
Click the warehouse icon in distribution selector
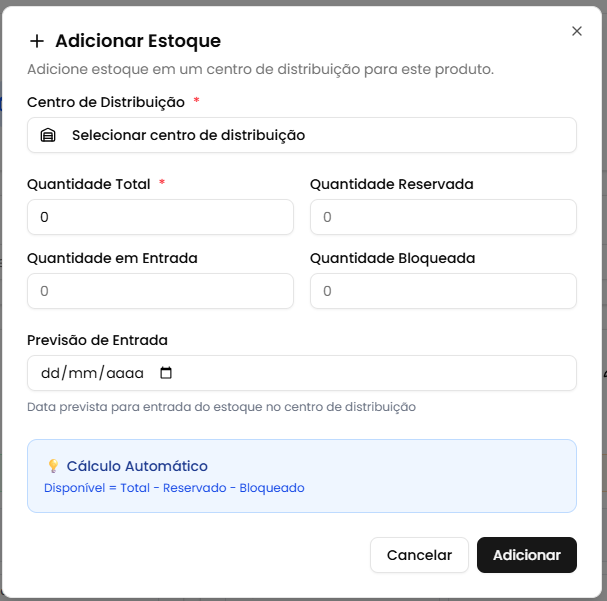[x=48, y=135]
